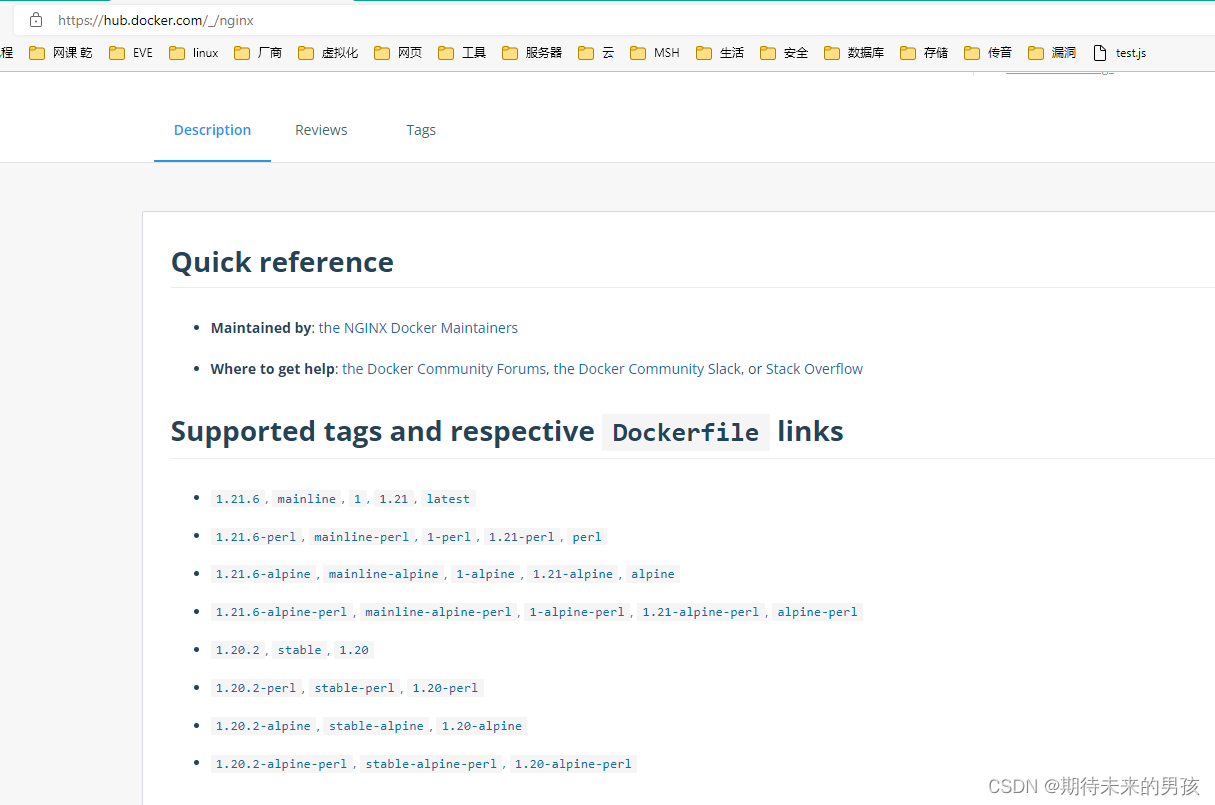Open the 虚拟化 bookmark folder
The image size is (1215, 805).
pyautogui.click(x=328, y=53)
